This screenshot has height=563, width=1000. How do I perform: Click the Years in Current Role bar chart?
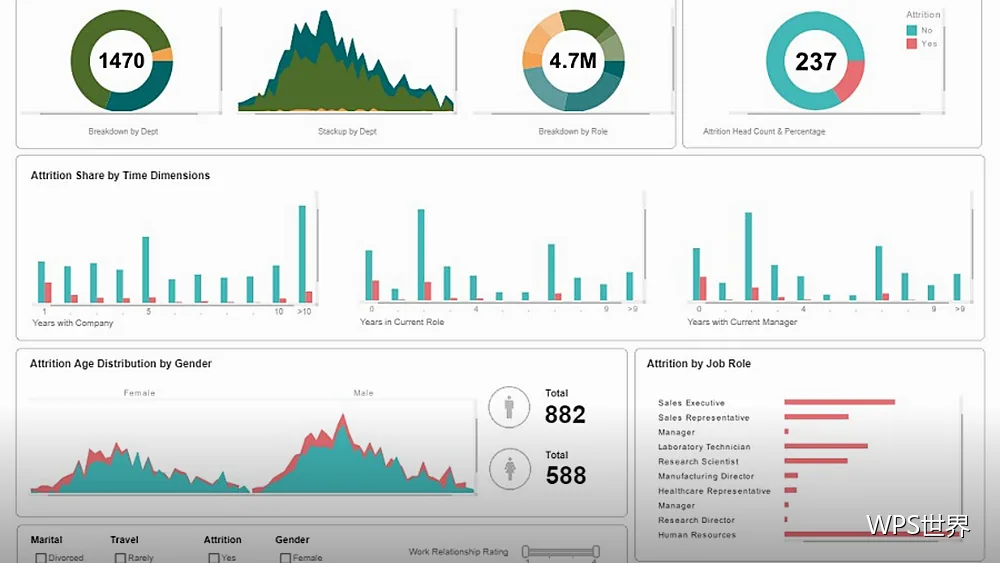point(501,255)
